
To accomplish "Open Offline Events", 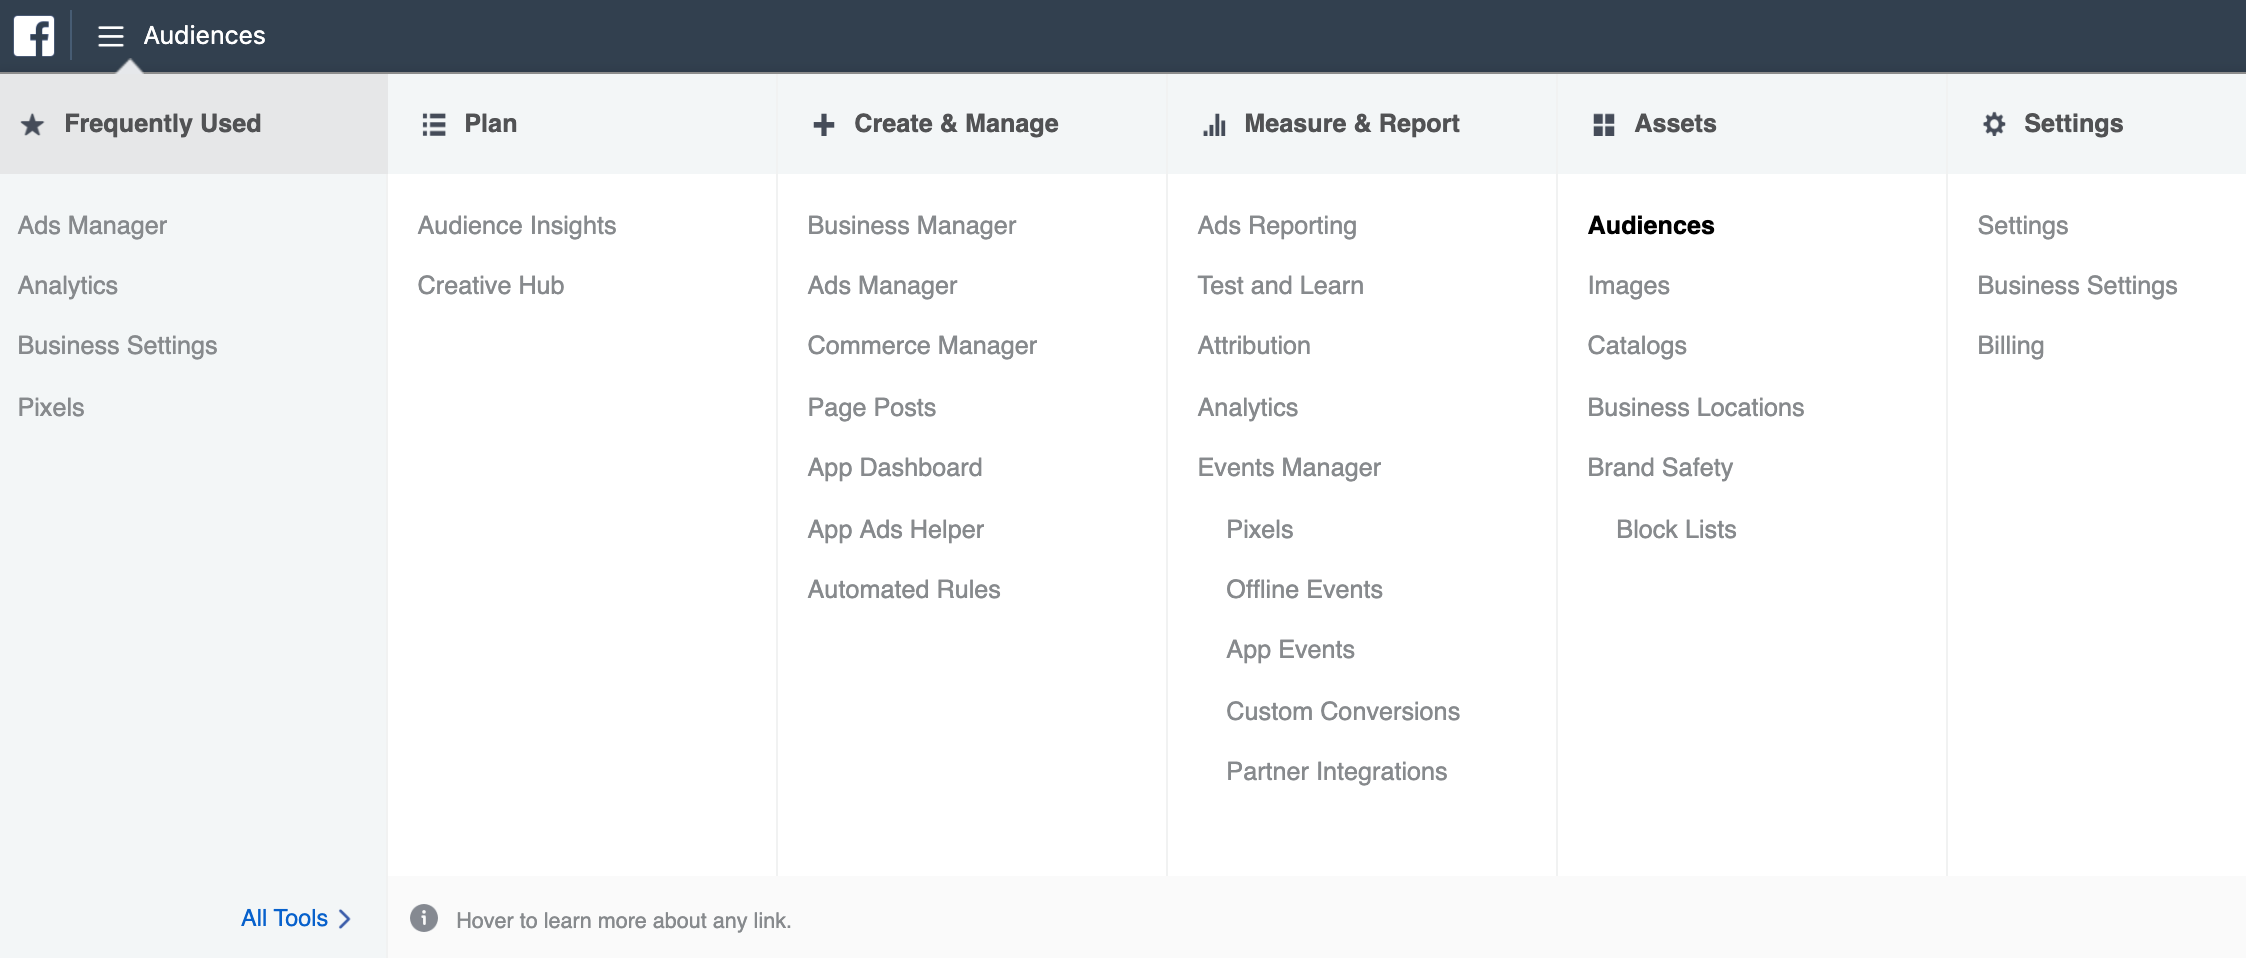I will click(x=1305, y=589).
